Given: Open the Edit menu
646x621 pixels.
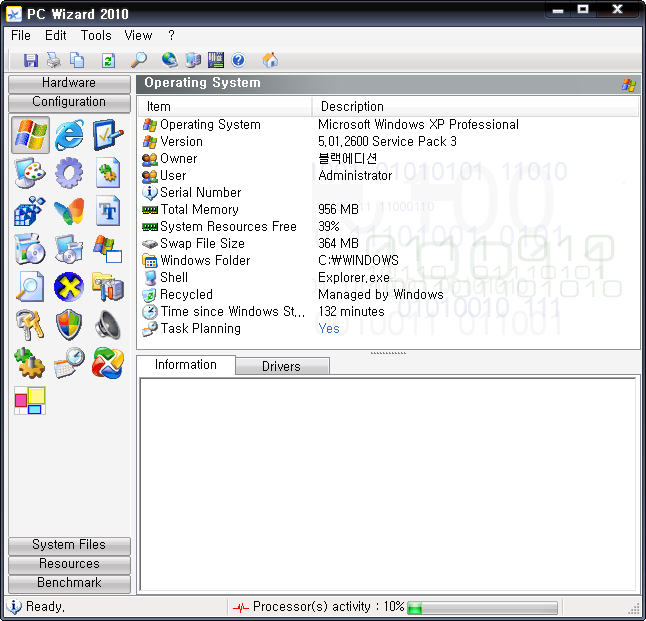Looking at the screenshot, I should pos(56,35).
